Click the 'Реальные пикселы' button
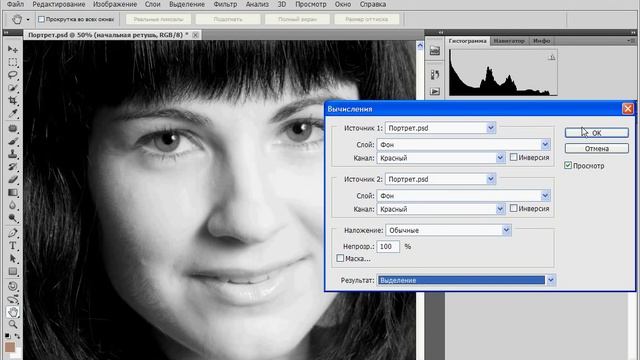The width and height of the screenshot is (640, 360). pos(158,19)
